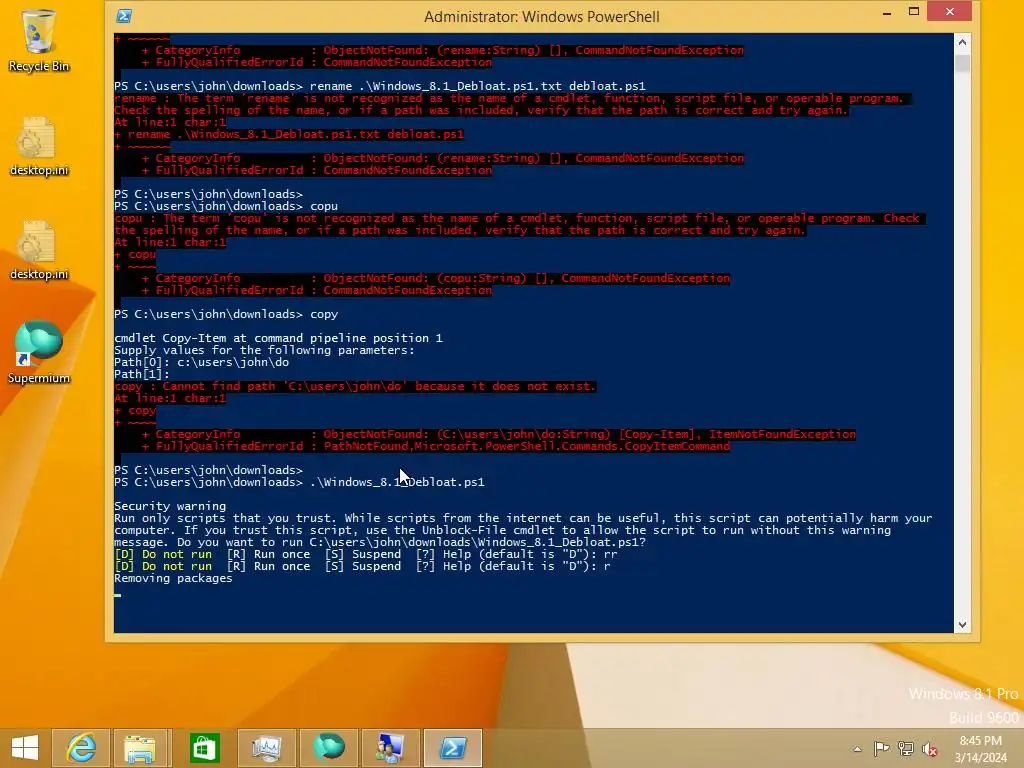Click the 'Cannot find path' error line

(x=355, y=387)
